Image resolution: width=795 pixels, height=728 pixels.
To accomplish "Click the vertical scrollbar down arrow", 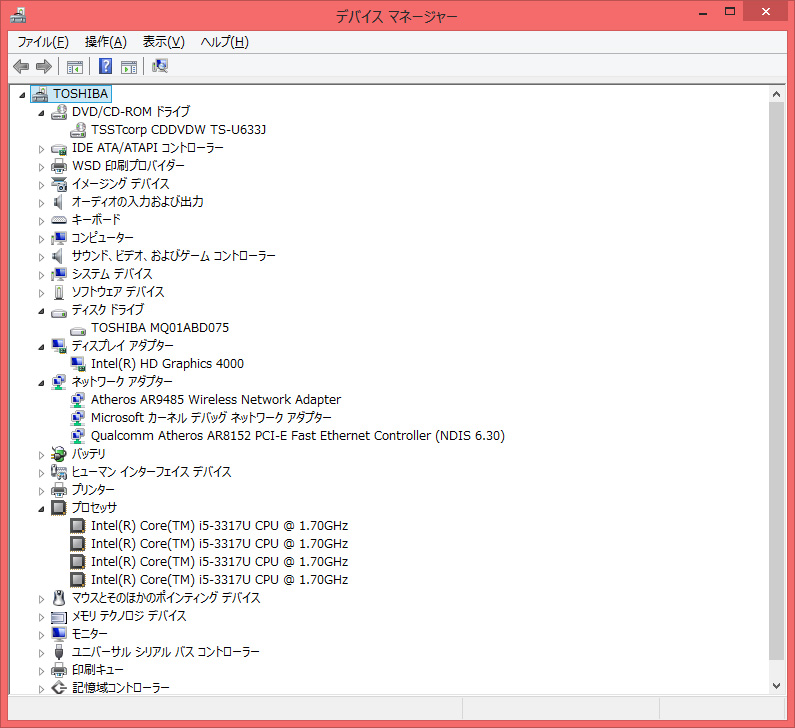I will tap(777, 685).
